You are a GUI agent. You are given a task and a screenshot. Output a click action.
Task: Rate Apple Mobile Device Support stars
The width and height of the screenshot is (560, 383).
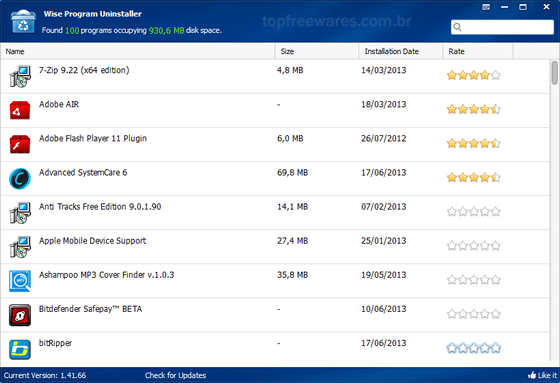474,245
